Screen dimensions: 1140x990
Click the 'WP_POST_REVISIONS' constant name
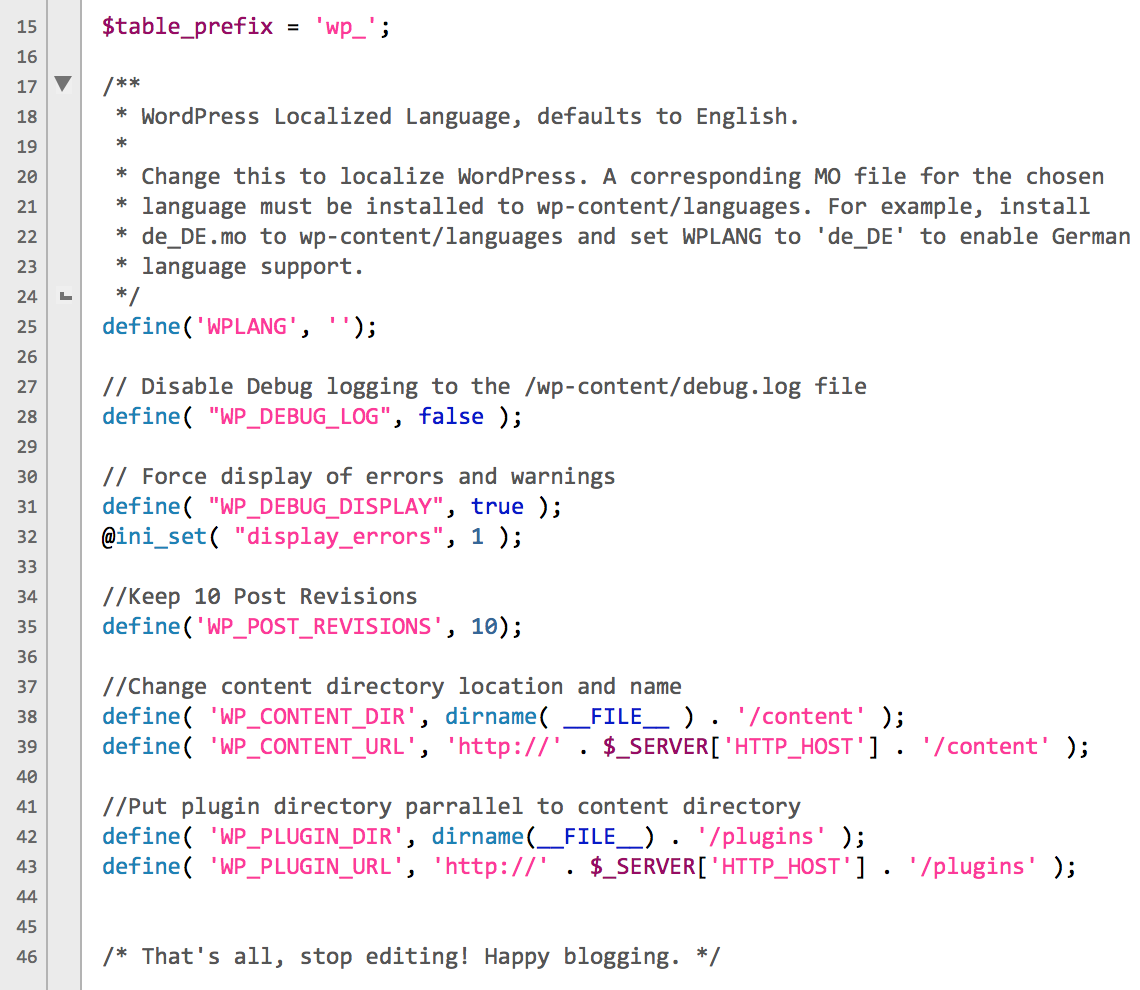[319, 627]
